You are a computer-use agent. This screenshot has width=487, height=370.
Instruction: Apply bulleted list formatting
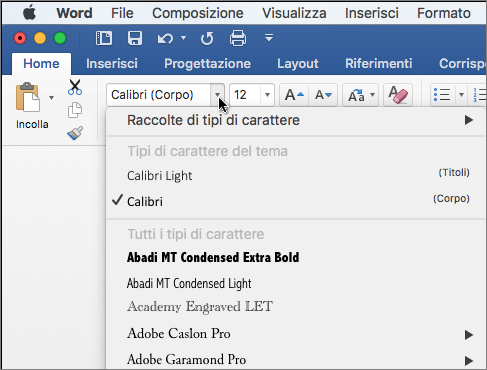tap(442, 95)
